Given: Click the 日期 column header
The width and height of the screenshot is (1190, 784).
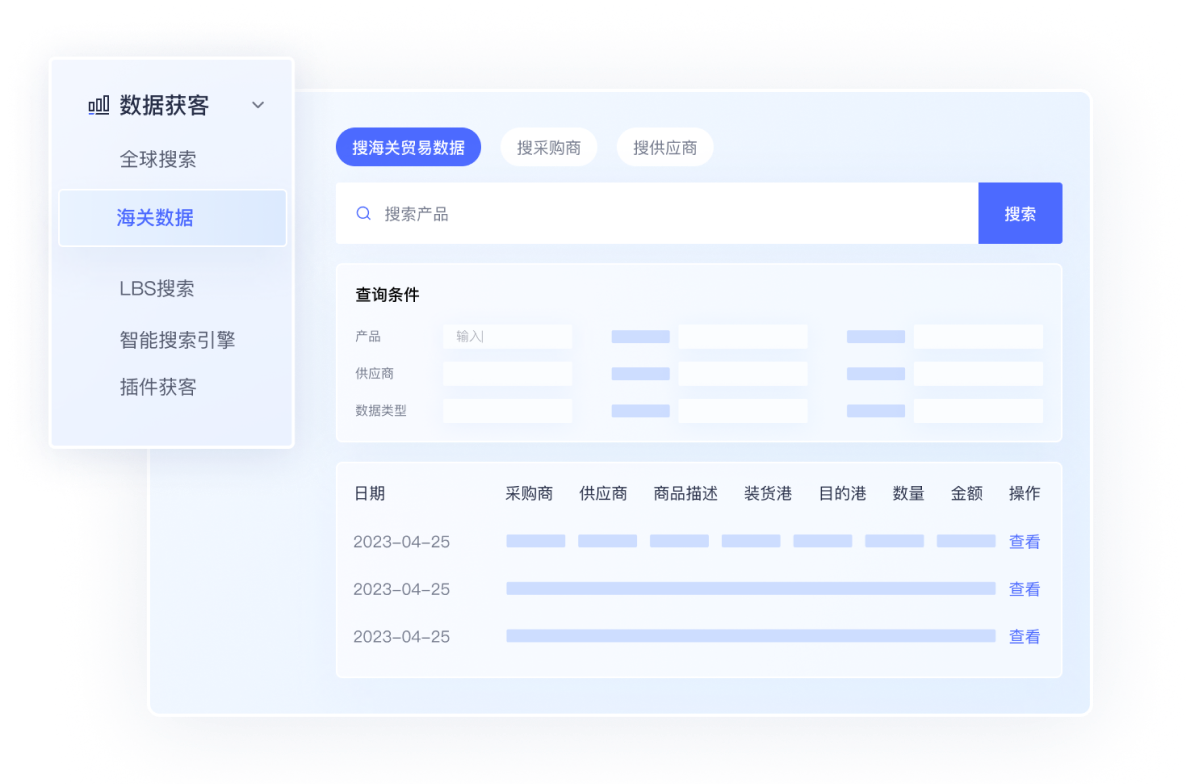Looking at the screenshot, I should [x=370, y=494].
